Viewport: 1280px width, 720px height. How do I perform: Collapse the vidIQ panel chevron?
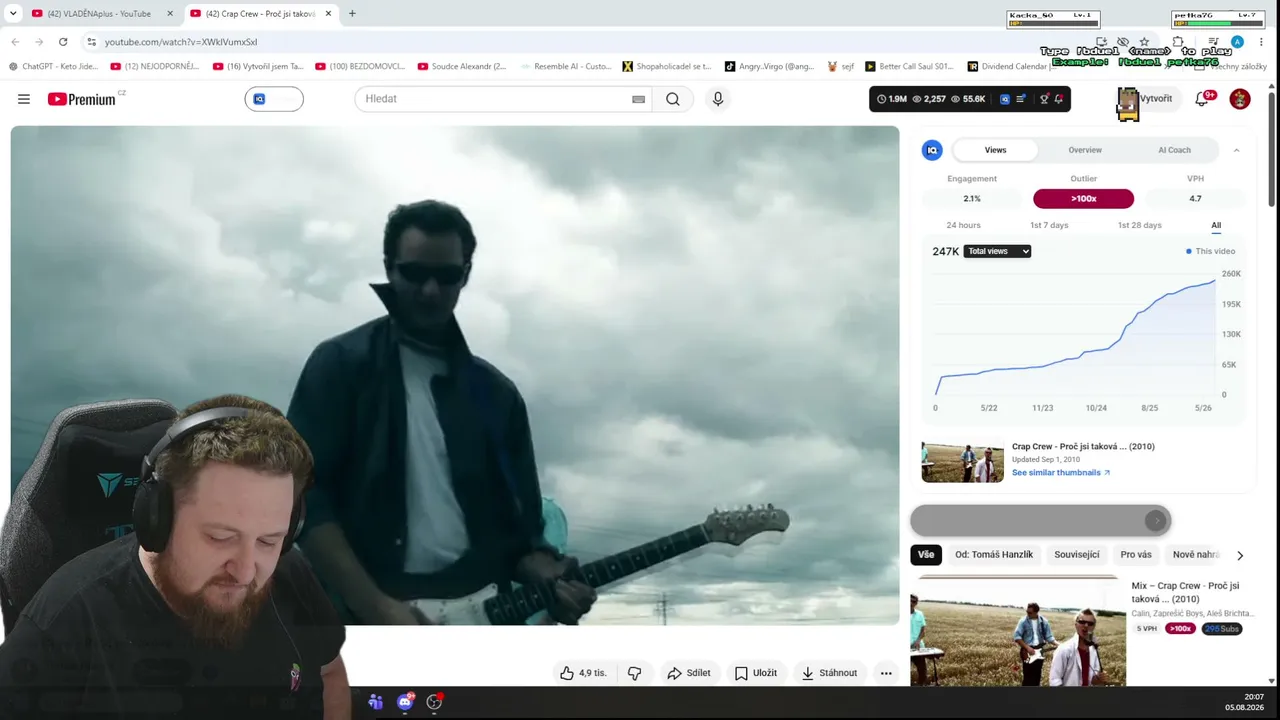pos(1236,150)
